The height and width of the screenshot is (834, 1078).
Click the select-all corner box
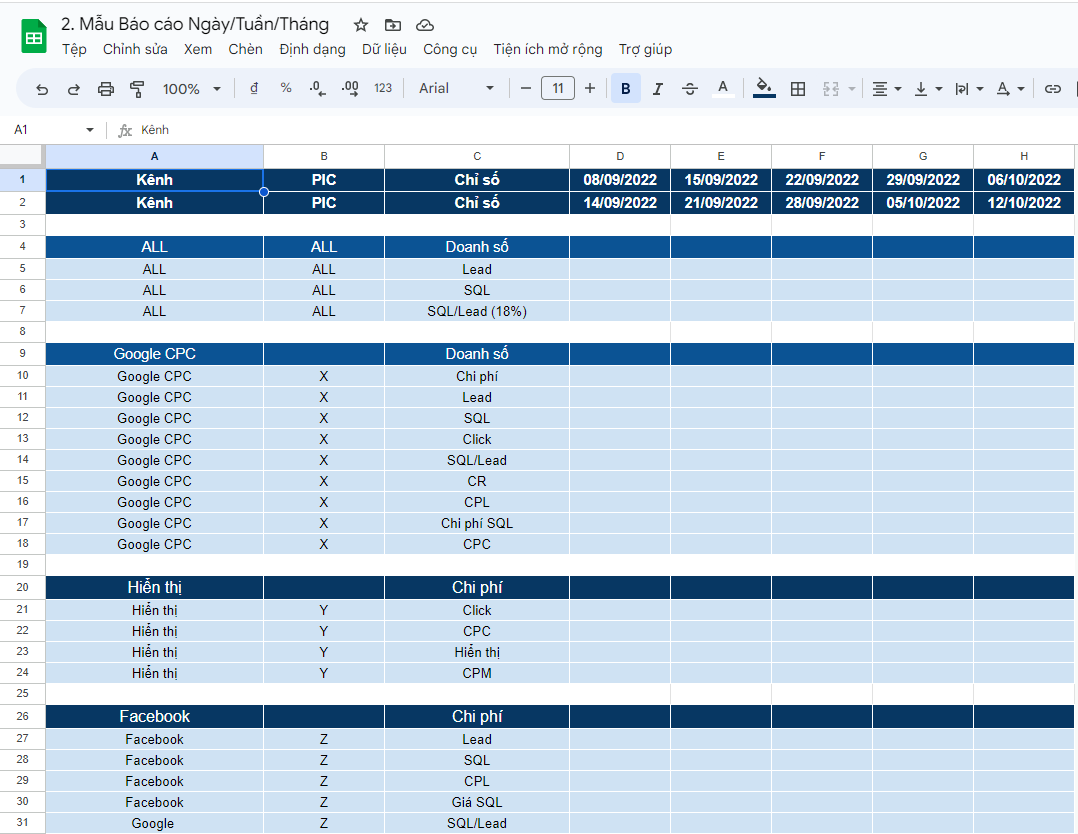[23, 156]
